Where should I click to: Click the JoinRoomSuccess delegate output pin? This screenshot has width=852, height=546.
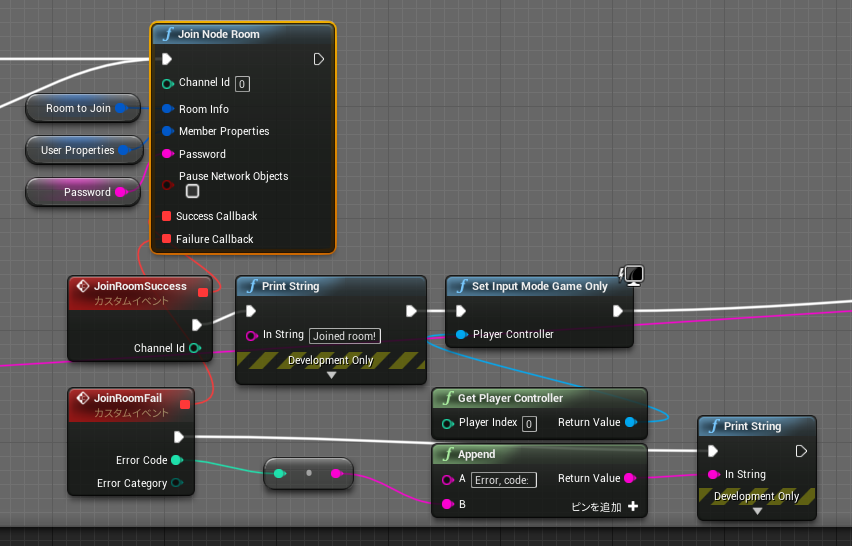click(x=203, y=292)
